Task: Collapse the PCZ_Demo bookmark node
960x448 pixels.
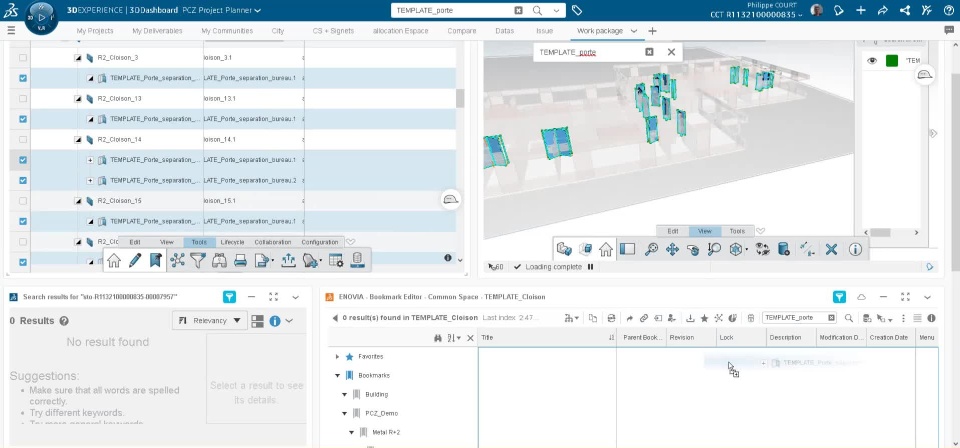Action: [345, 413]
